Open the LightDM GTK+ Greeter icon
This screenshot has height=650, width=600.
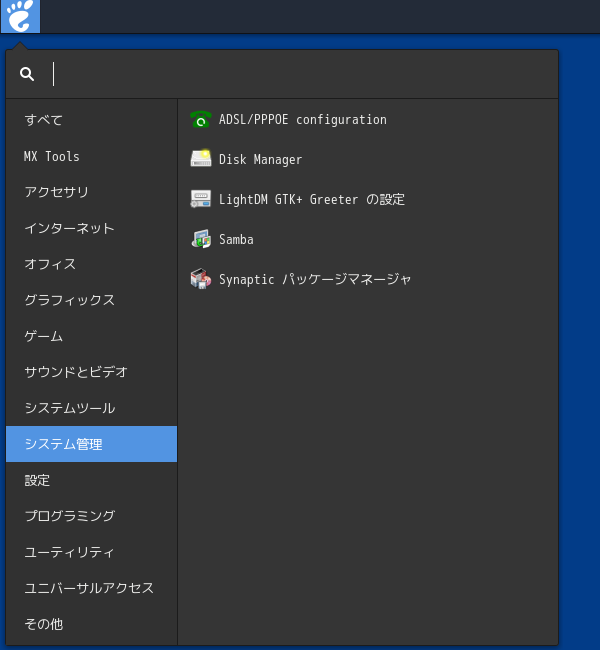point(201,199)
